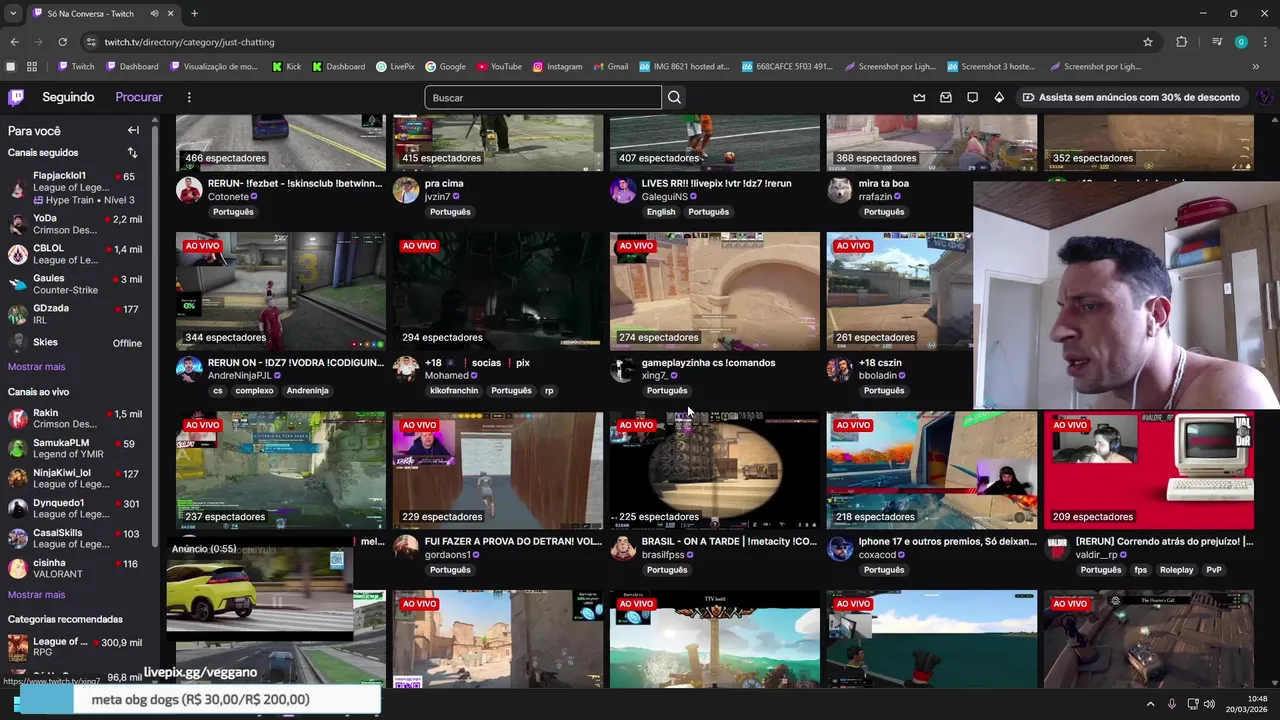Open cisinha VALORANT channel
The width and height of the screenshot is (1280, 720).
[x=76, y=568]
